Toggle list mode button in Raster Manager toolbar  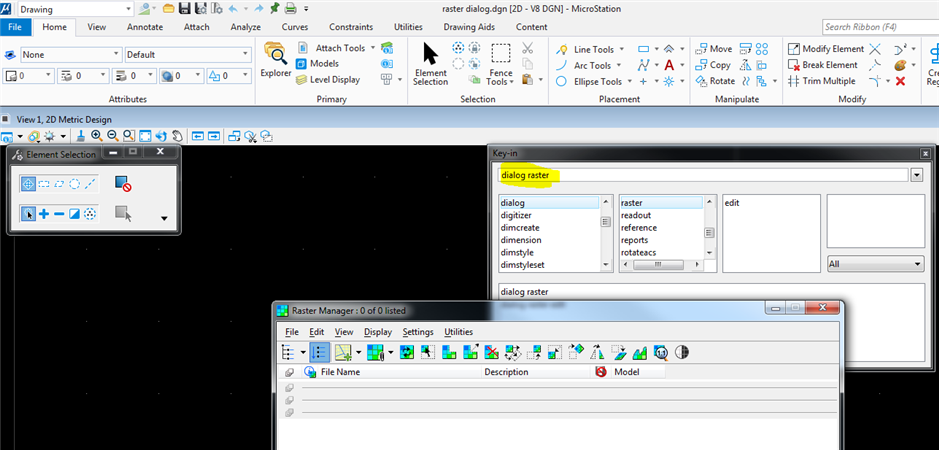(x=320, y=352)
